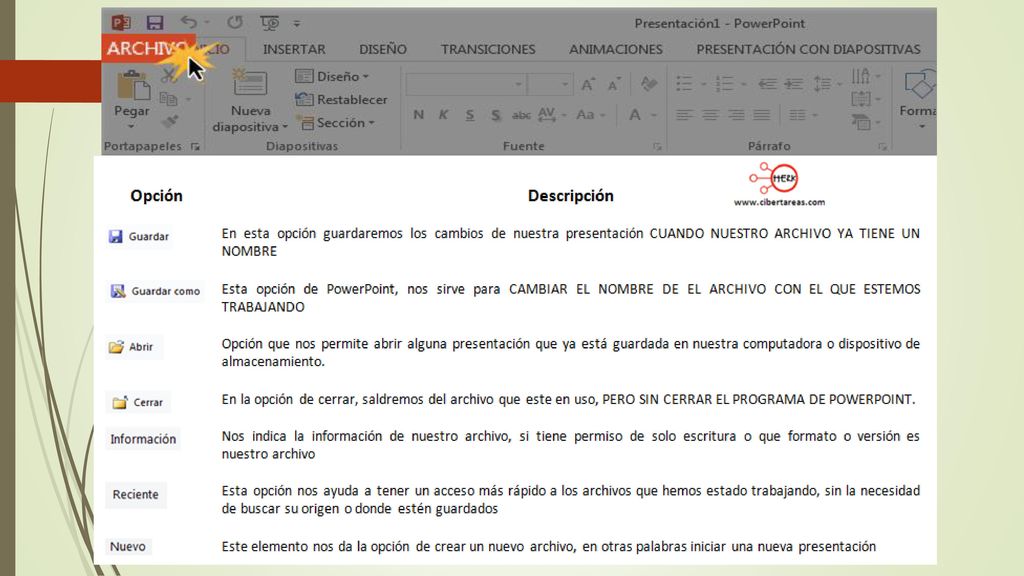Image resolution: width=1024 pixels, height=576 pixels.
Task: Click the font color A button
Action: point(635,115)
